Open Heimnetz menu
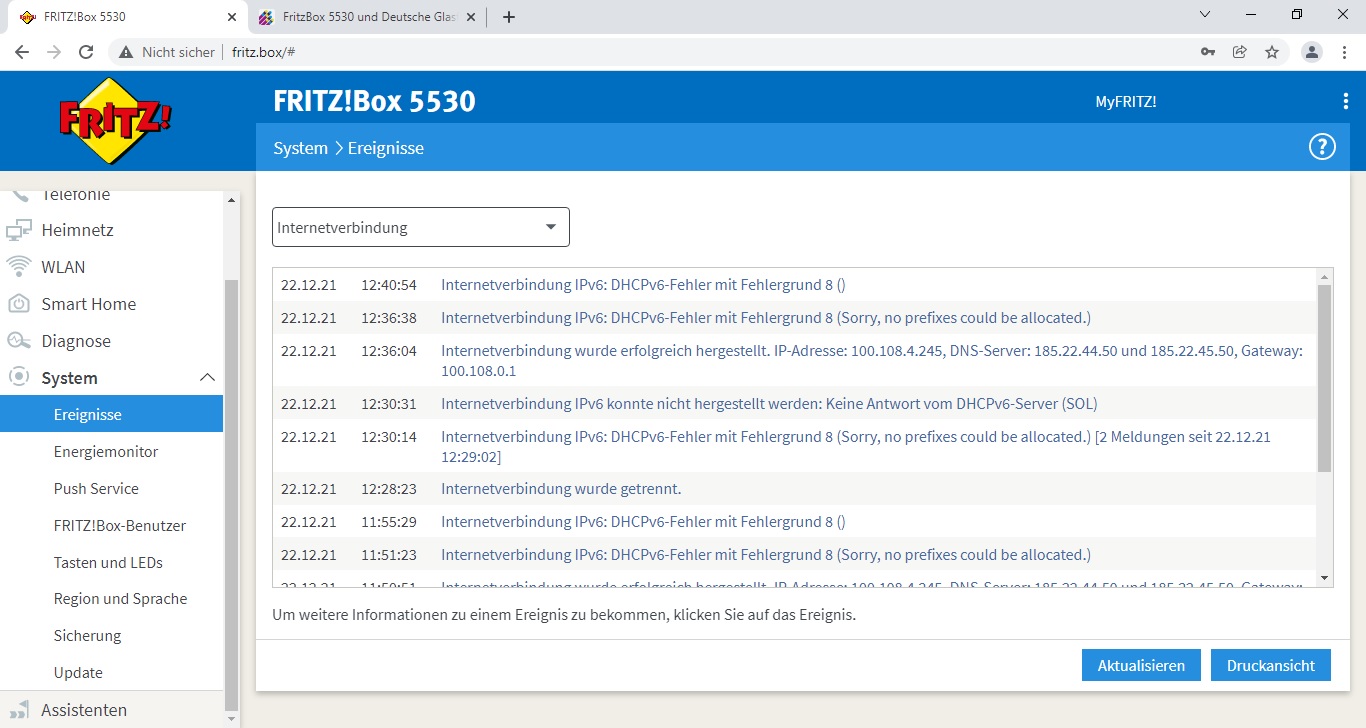 [77, 230]
